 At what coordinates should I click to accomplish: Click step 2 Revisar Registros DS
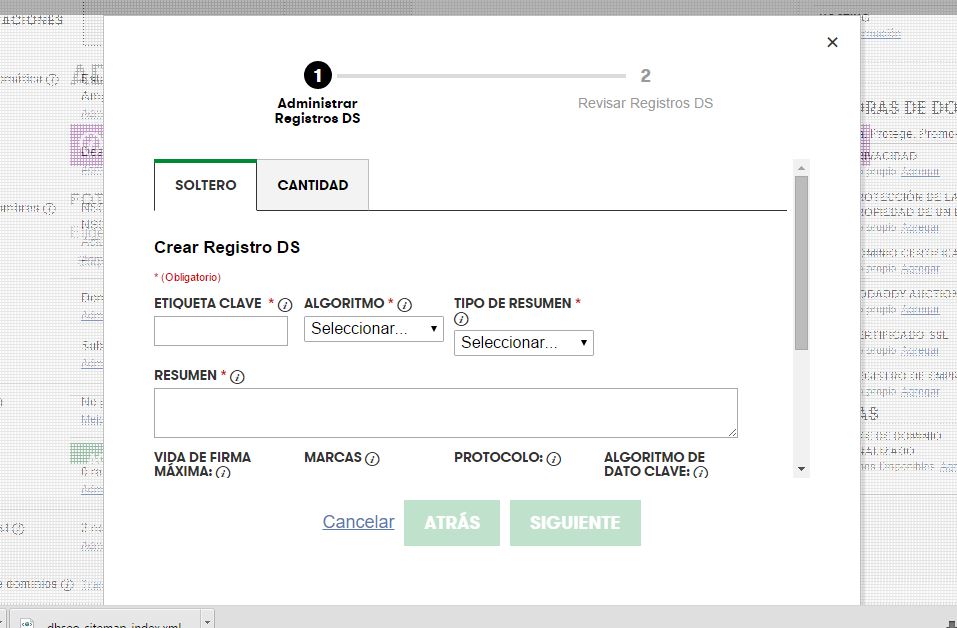[x=645, y=87]
